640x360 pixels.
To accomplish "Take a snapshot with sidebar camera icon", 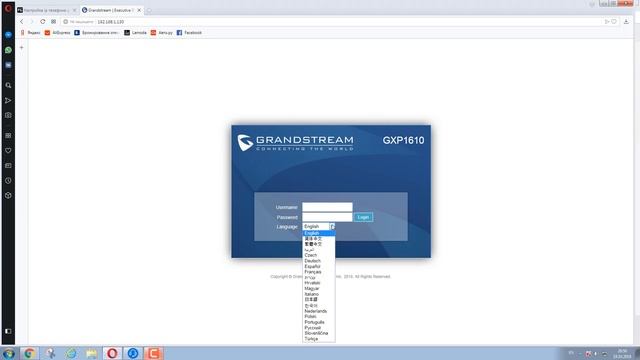I will coord(8,116).
